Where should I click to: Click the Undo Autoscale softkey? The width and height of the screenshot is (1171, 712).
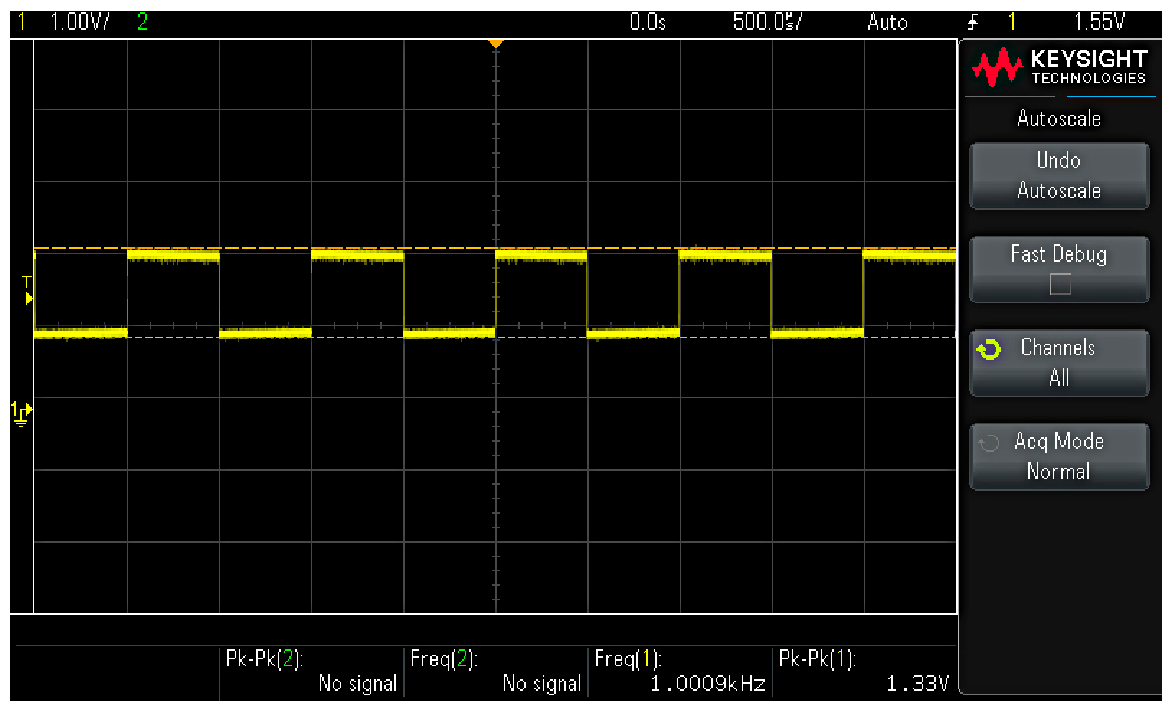[x=1058, y=176]
